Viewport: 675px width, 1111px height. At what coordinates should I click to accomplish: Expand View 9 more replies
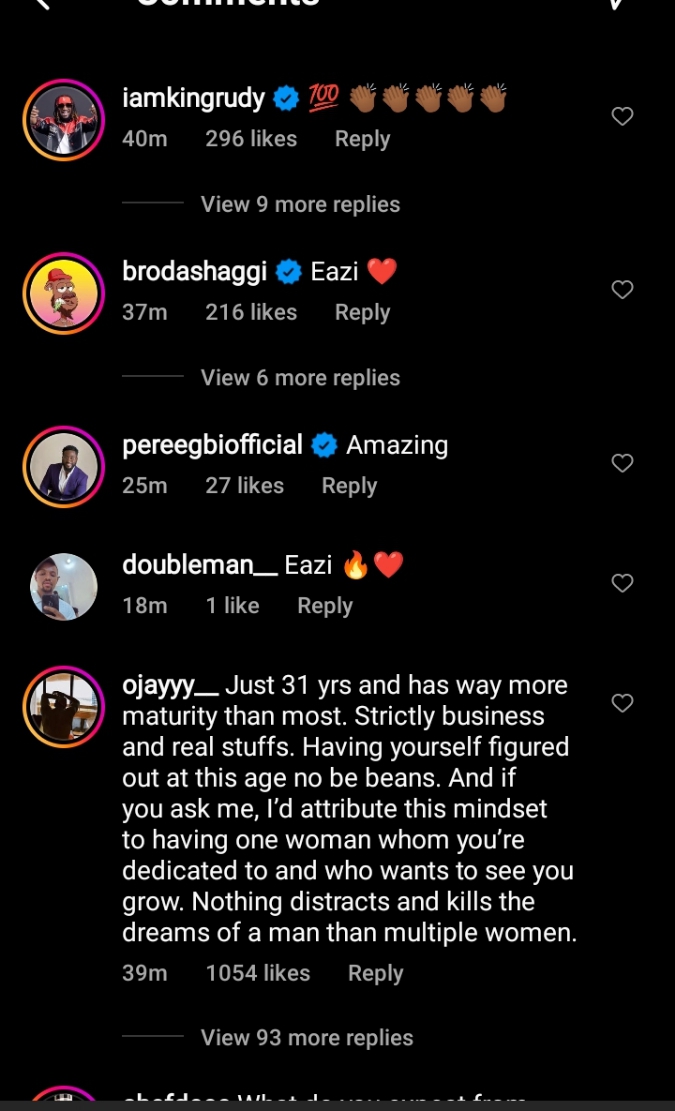tap(300, 204)
